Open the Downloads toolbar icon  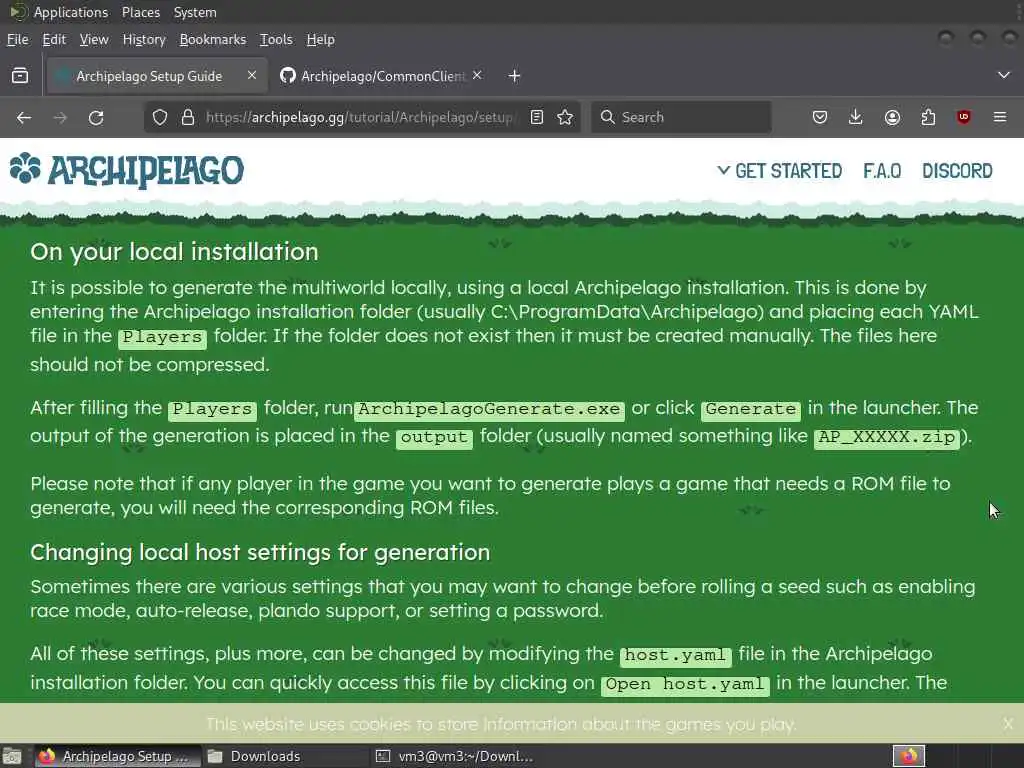coord(856,118)
